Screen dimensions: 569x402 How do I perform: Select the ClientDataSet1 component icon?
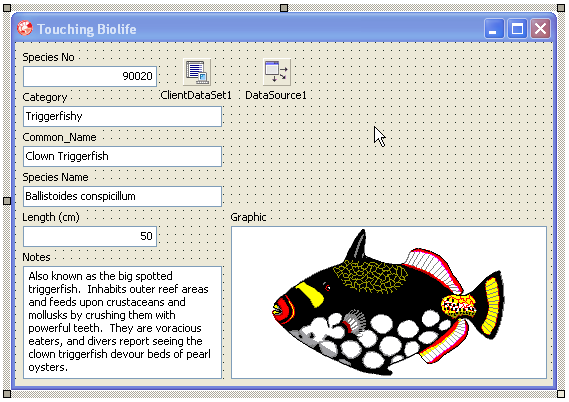(197, 72)
